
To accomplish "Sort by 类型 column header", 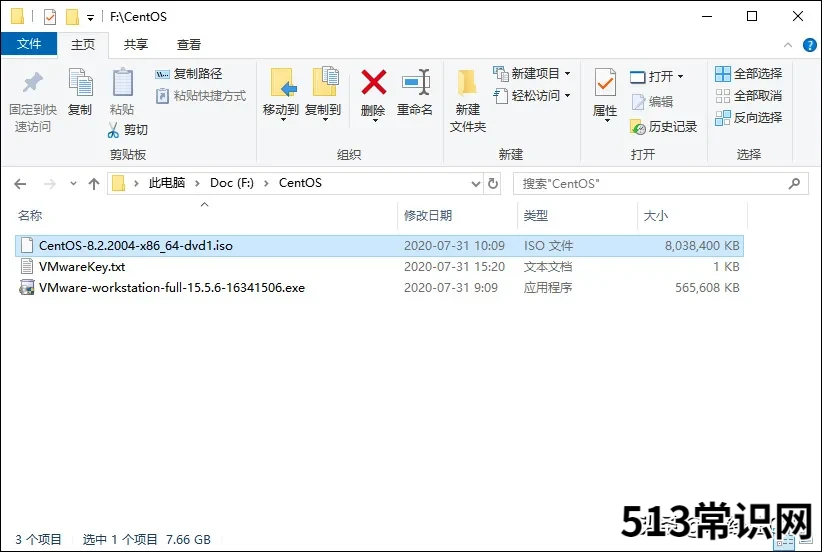I will 536,215.
